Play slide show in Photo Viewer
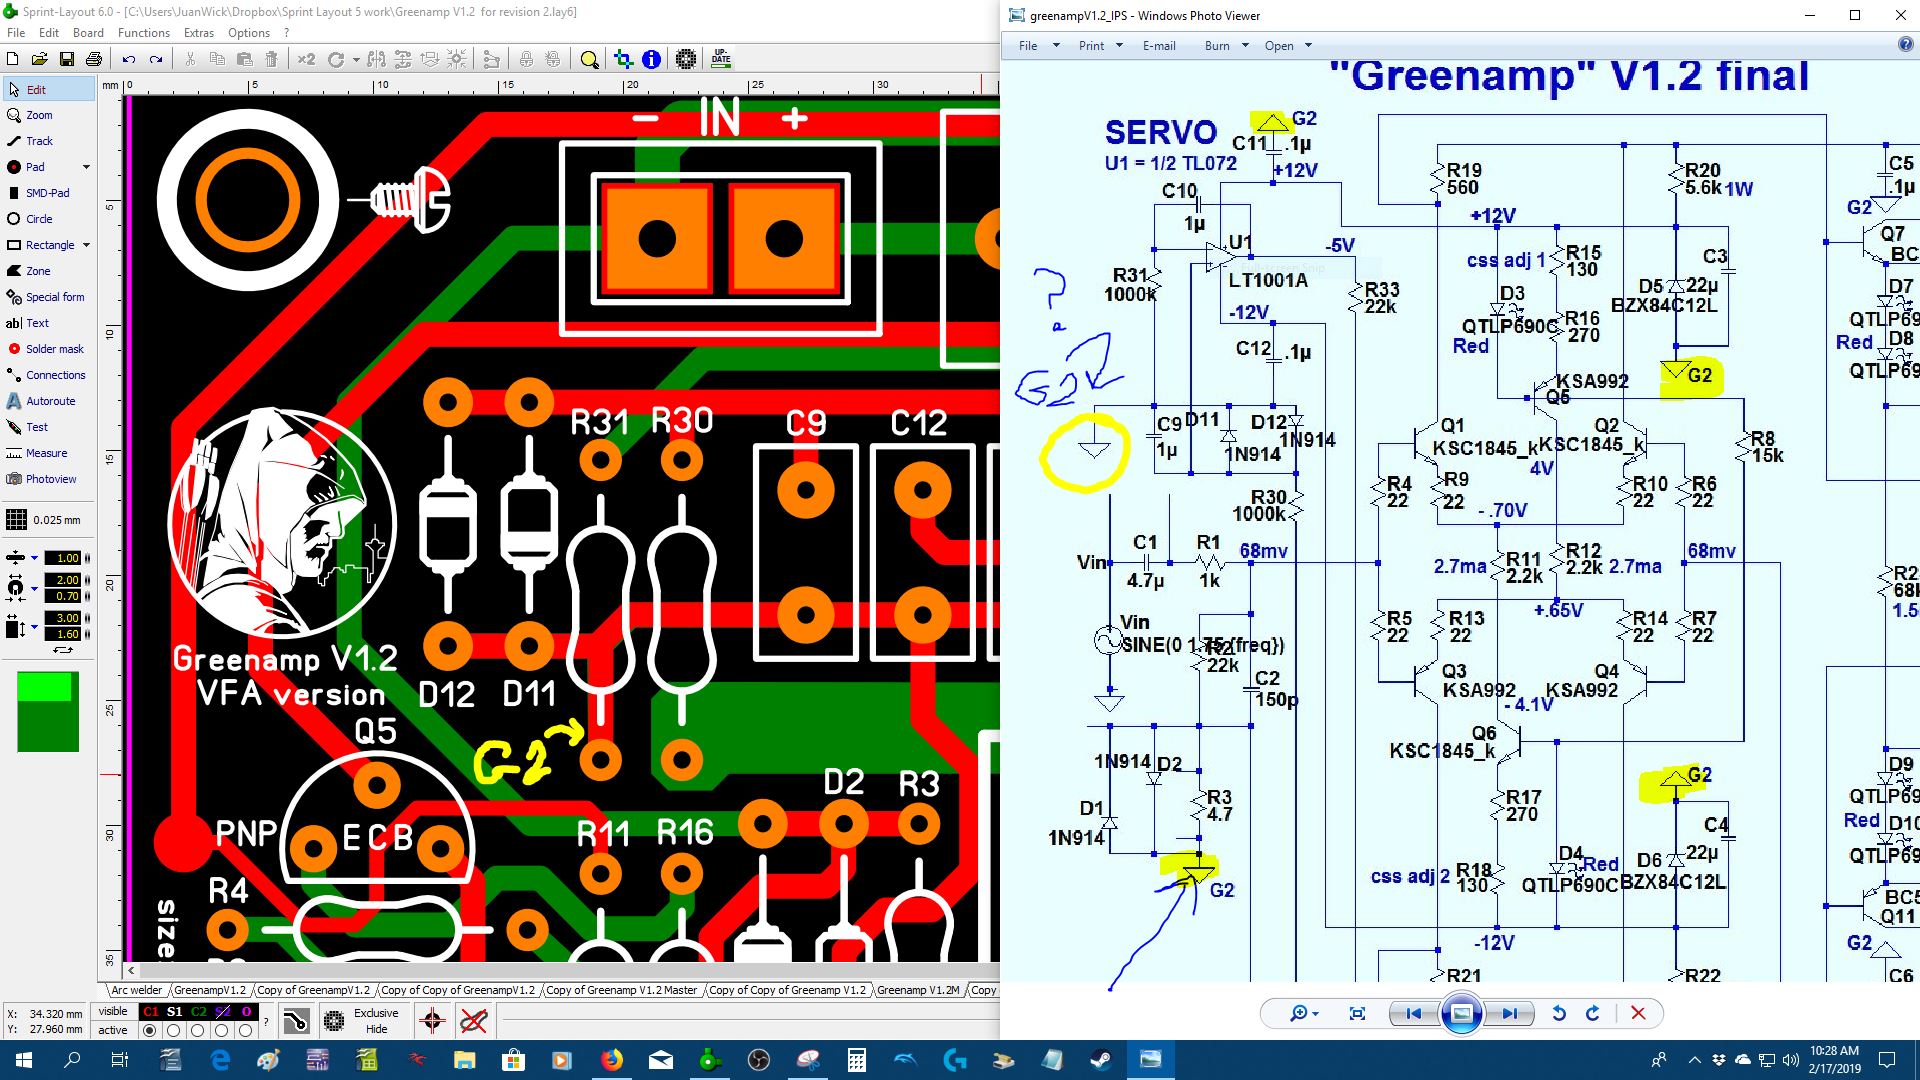 (1461, 1014)
